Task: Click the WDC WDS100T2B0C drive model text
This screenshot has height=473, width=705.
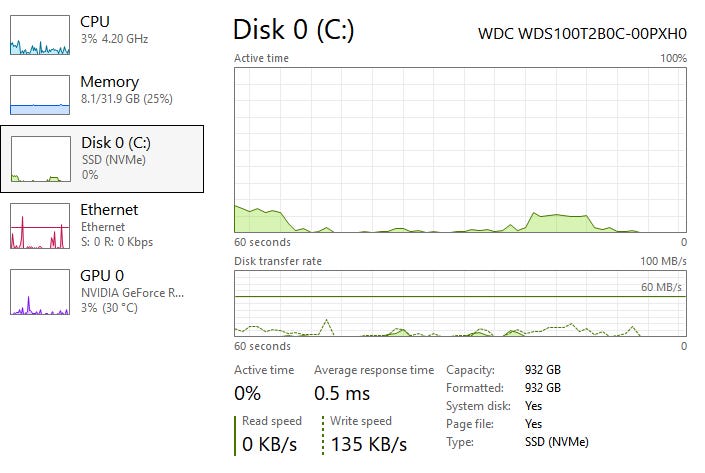Action: (583, 33)
